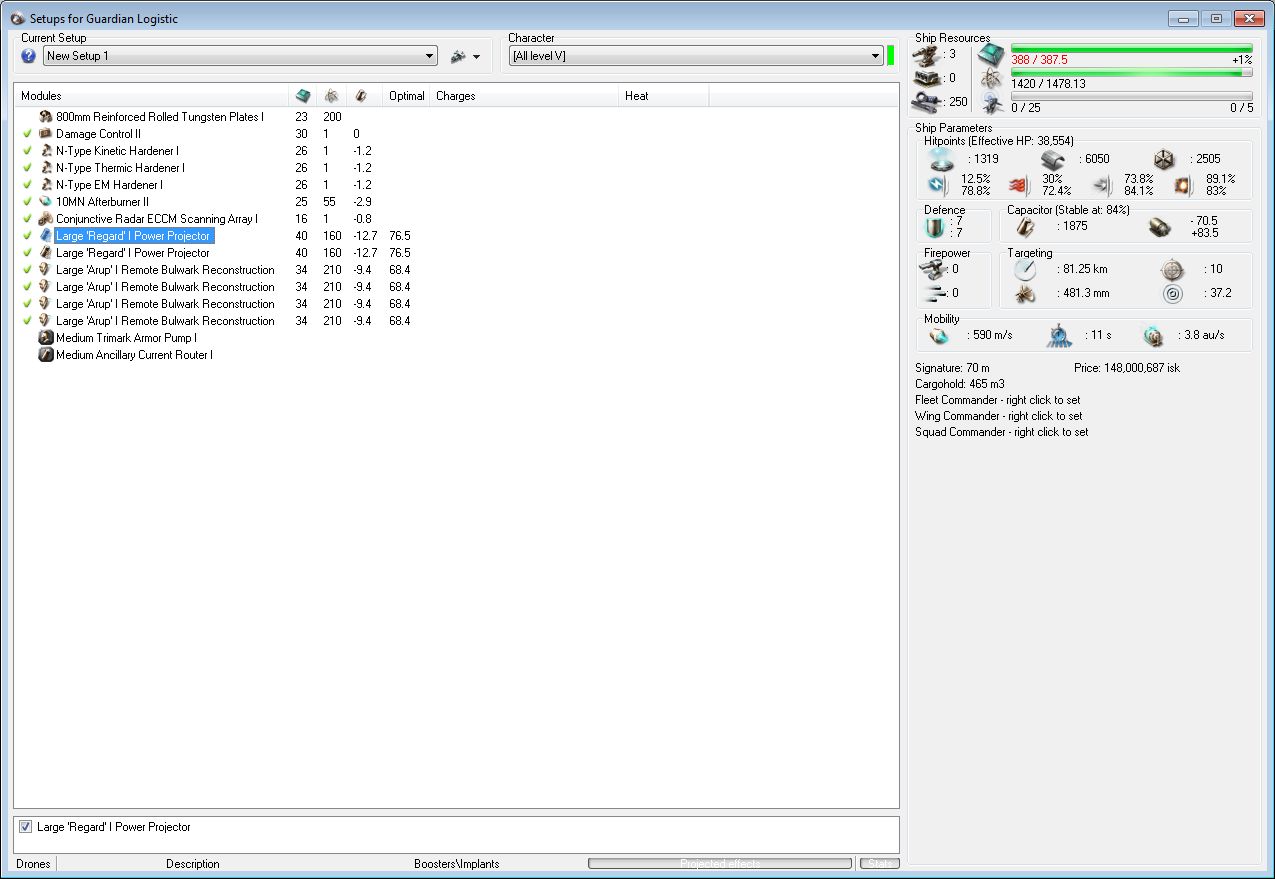Click the powergrid usage bar above 1420 / 1478.13
The height and width of the screenshot is (879, 1275).
click(x=1132, y=72)
